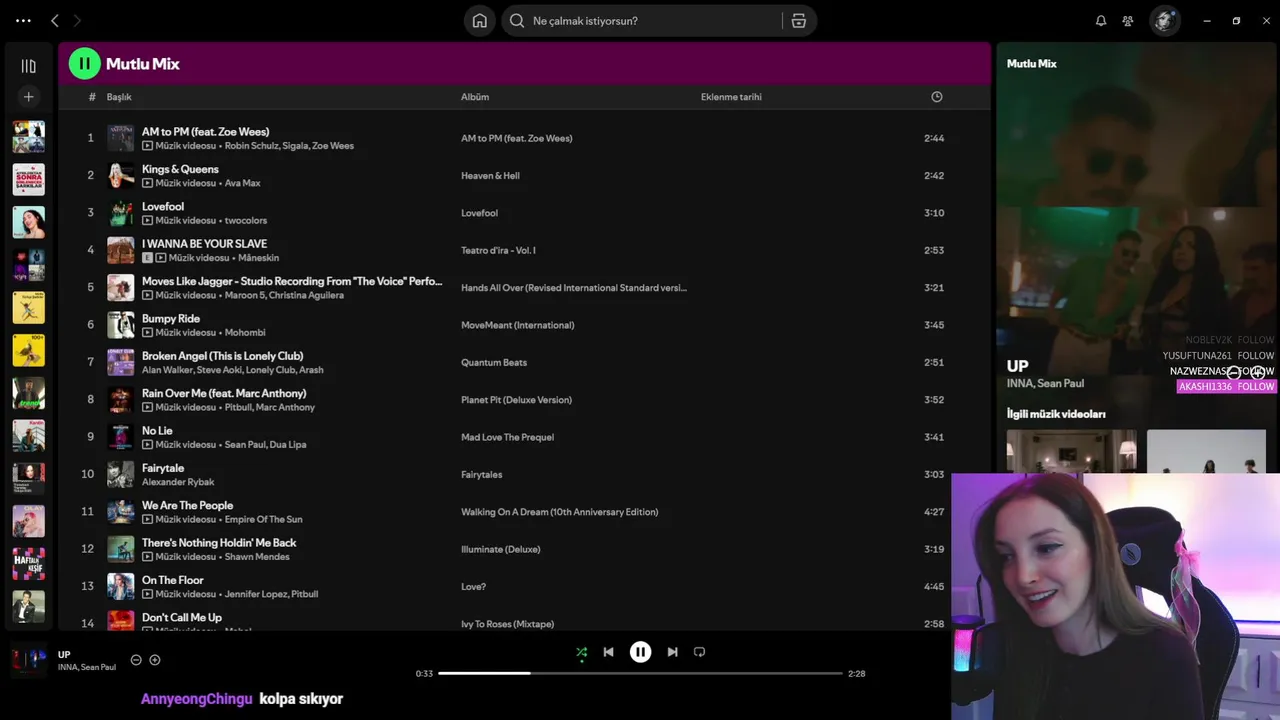1280x720 pixels.
Task: Toggle shuffle in the player bar
Action: point(581,652)
